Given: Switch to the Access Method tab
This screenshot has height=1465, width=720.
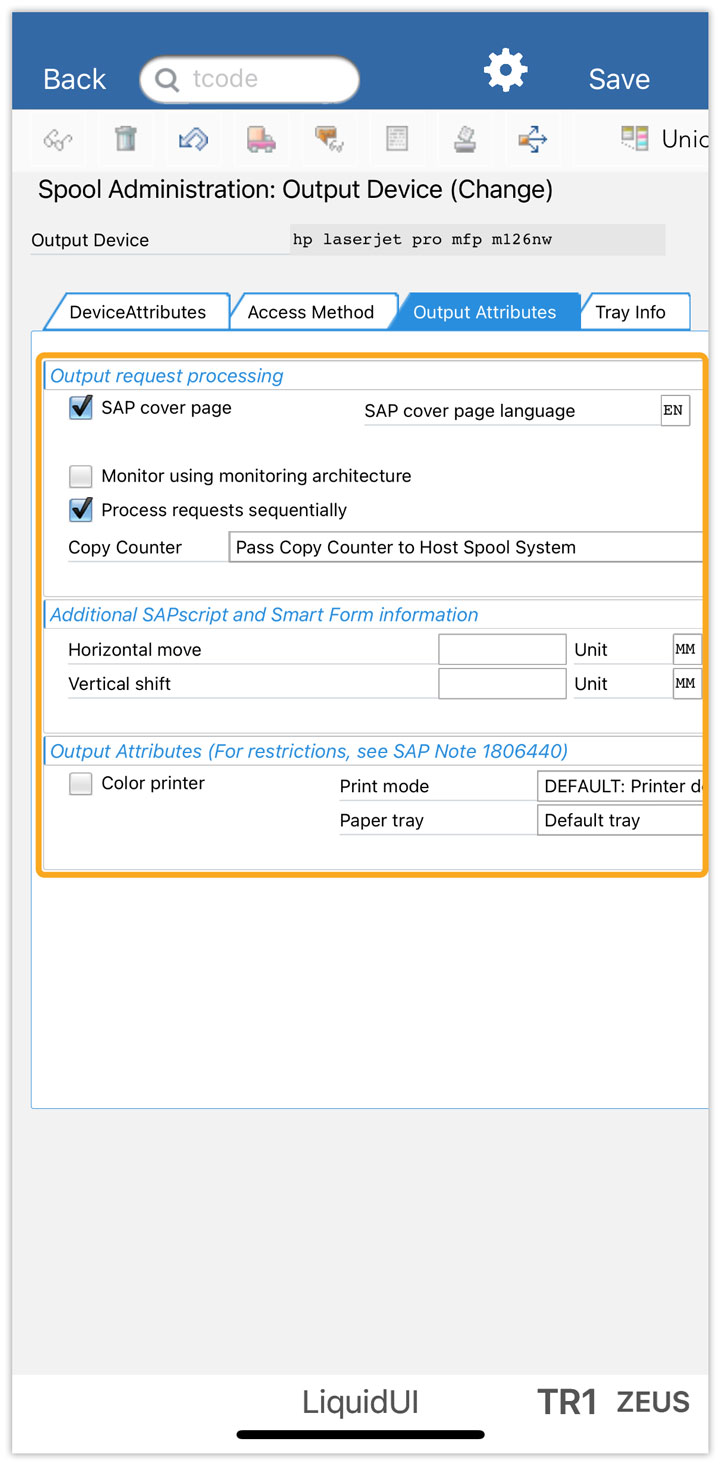Looking at the screenshot, I should pyautogui.click(x=311, y=312).
